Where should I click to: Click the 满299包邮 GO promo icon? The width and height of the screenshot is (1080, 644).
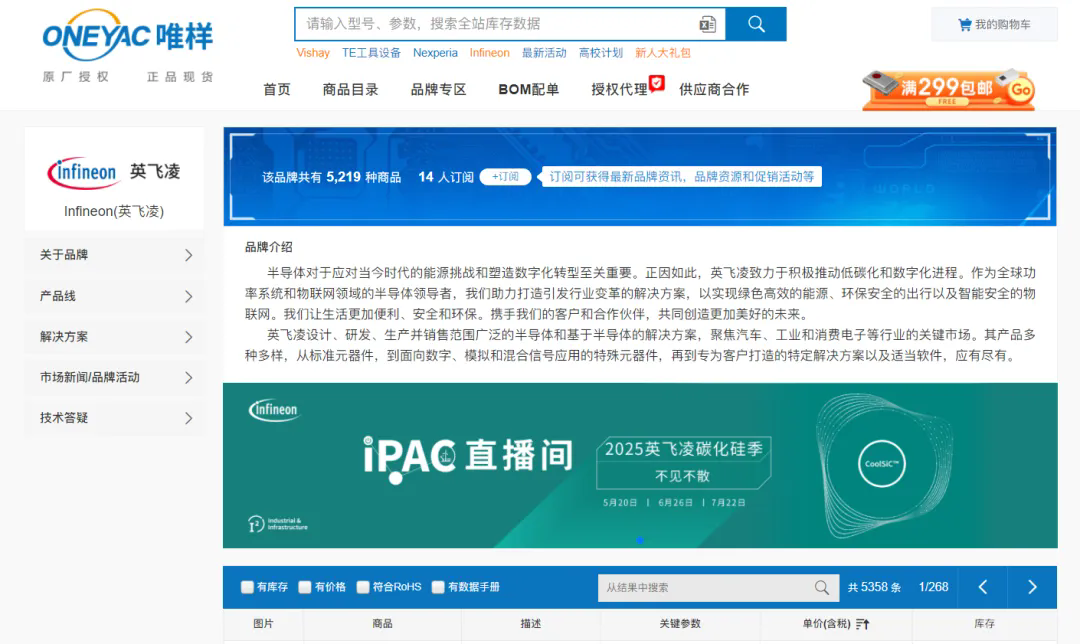[x=946, y=89]
